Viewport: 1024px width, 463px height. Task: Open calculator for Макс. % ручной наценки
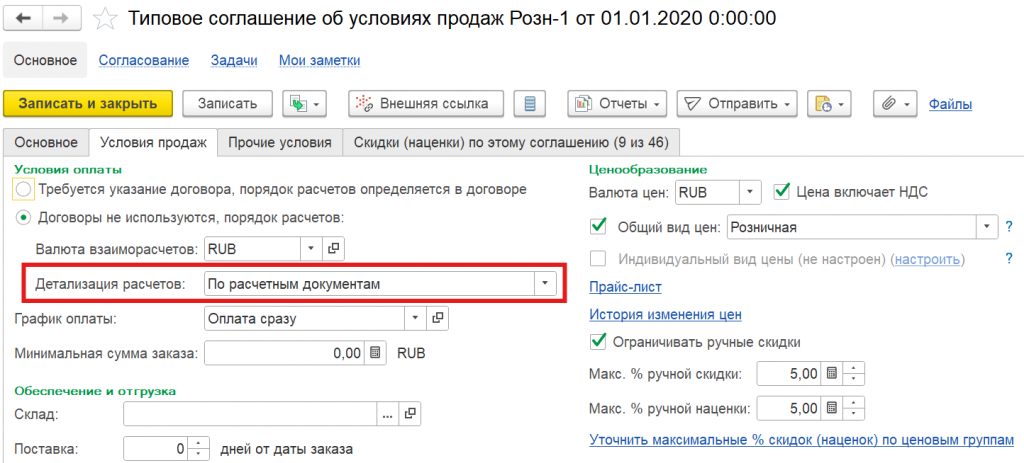click(832, 409)
